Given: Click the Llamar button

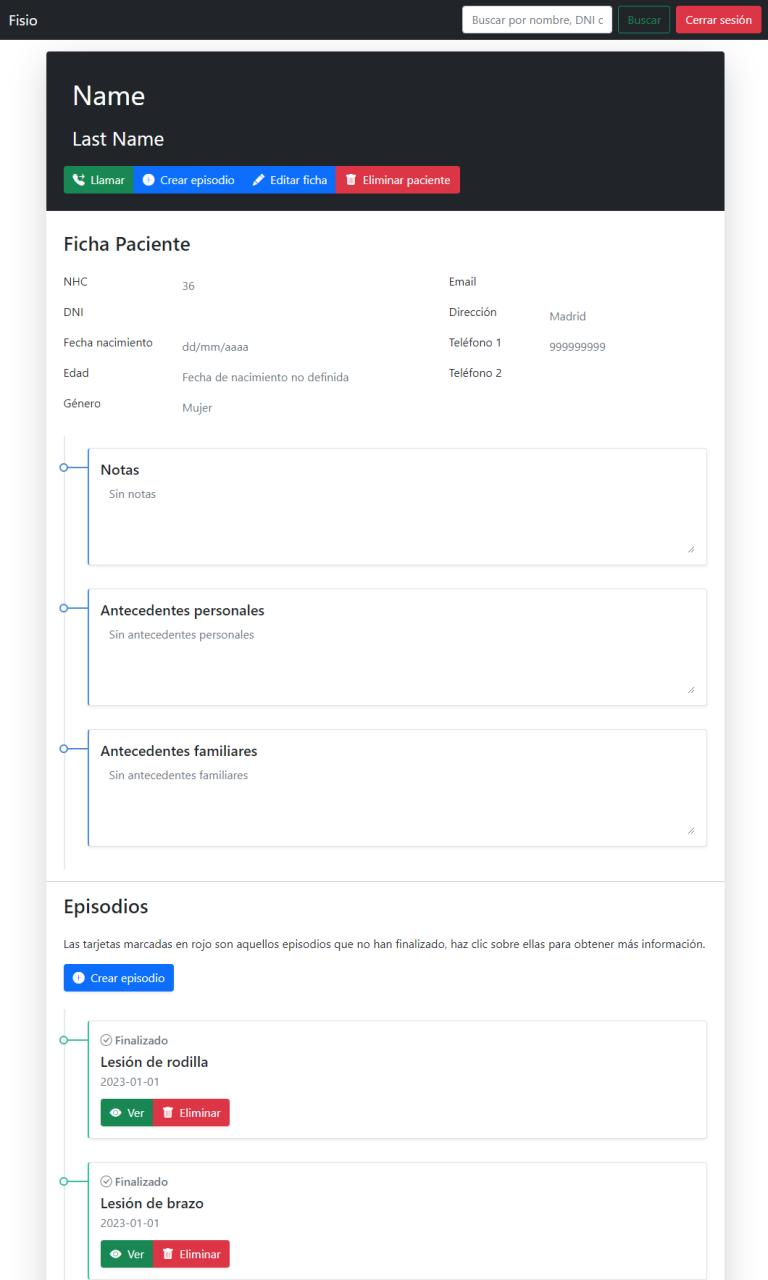Looking at the screenshot, I should (97, 180).
